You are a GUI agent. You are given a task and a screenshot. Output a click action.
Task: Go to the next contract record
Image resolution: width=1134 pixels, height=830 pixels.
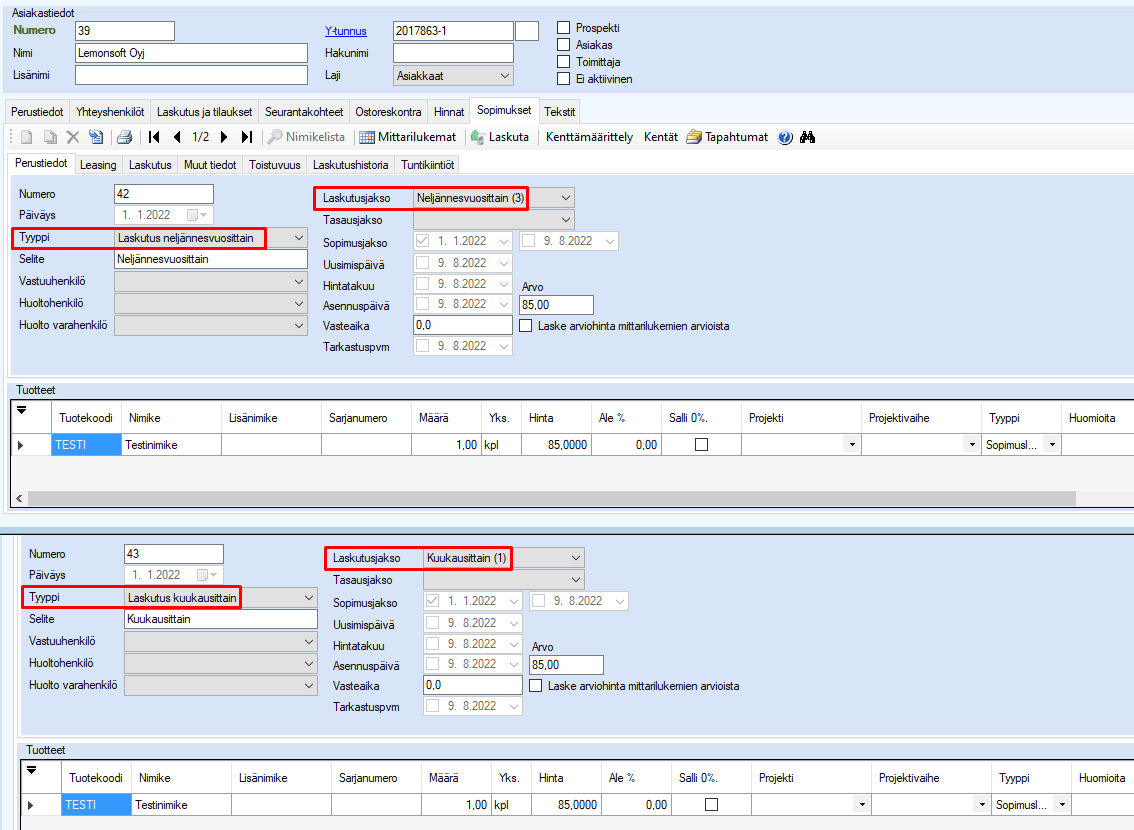[x=224, y=137]
